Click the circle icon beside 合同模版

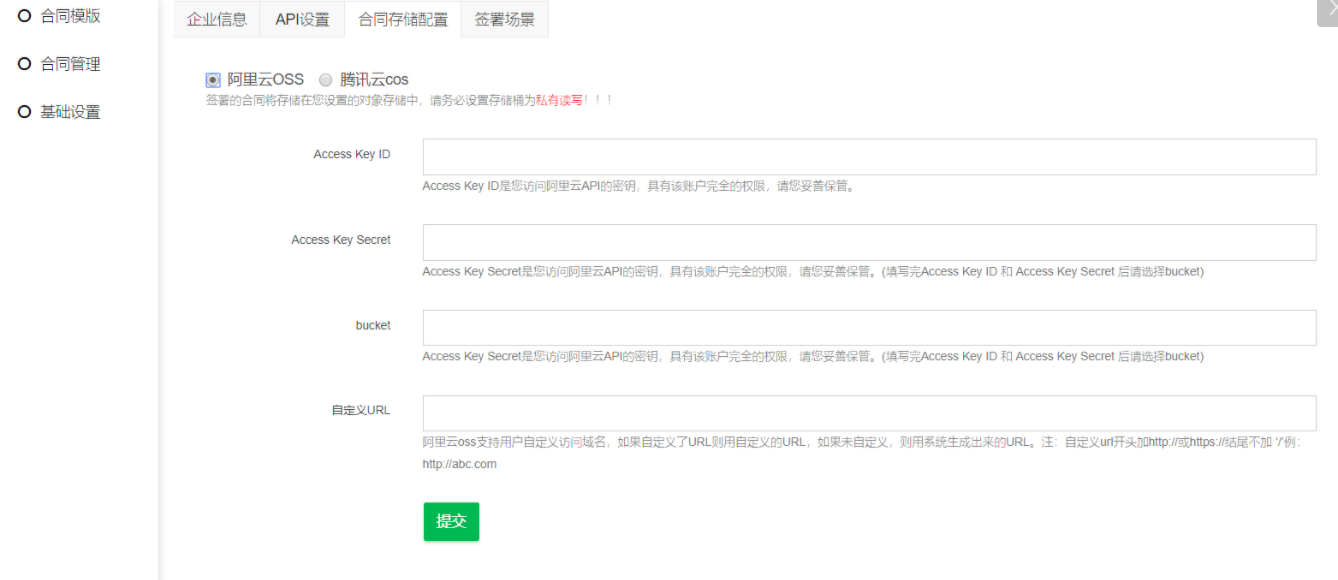click(x=25, y=15)
